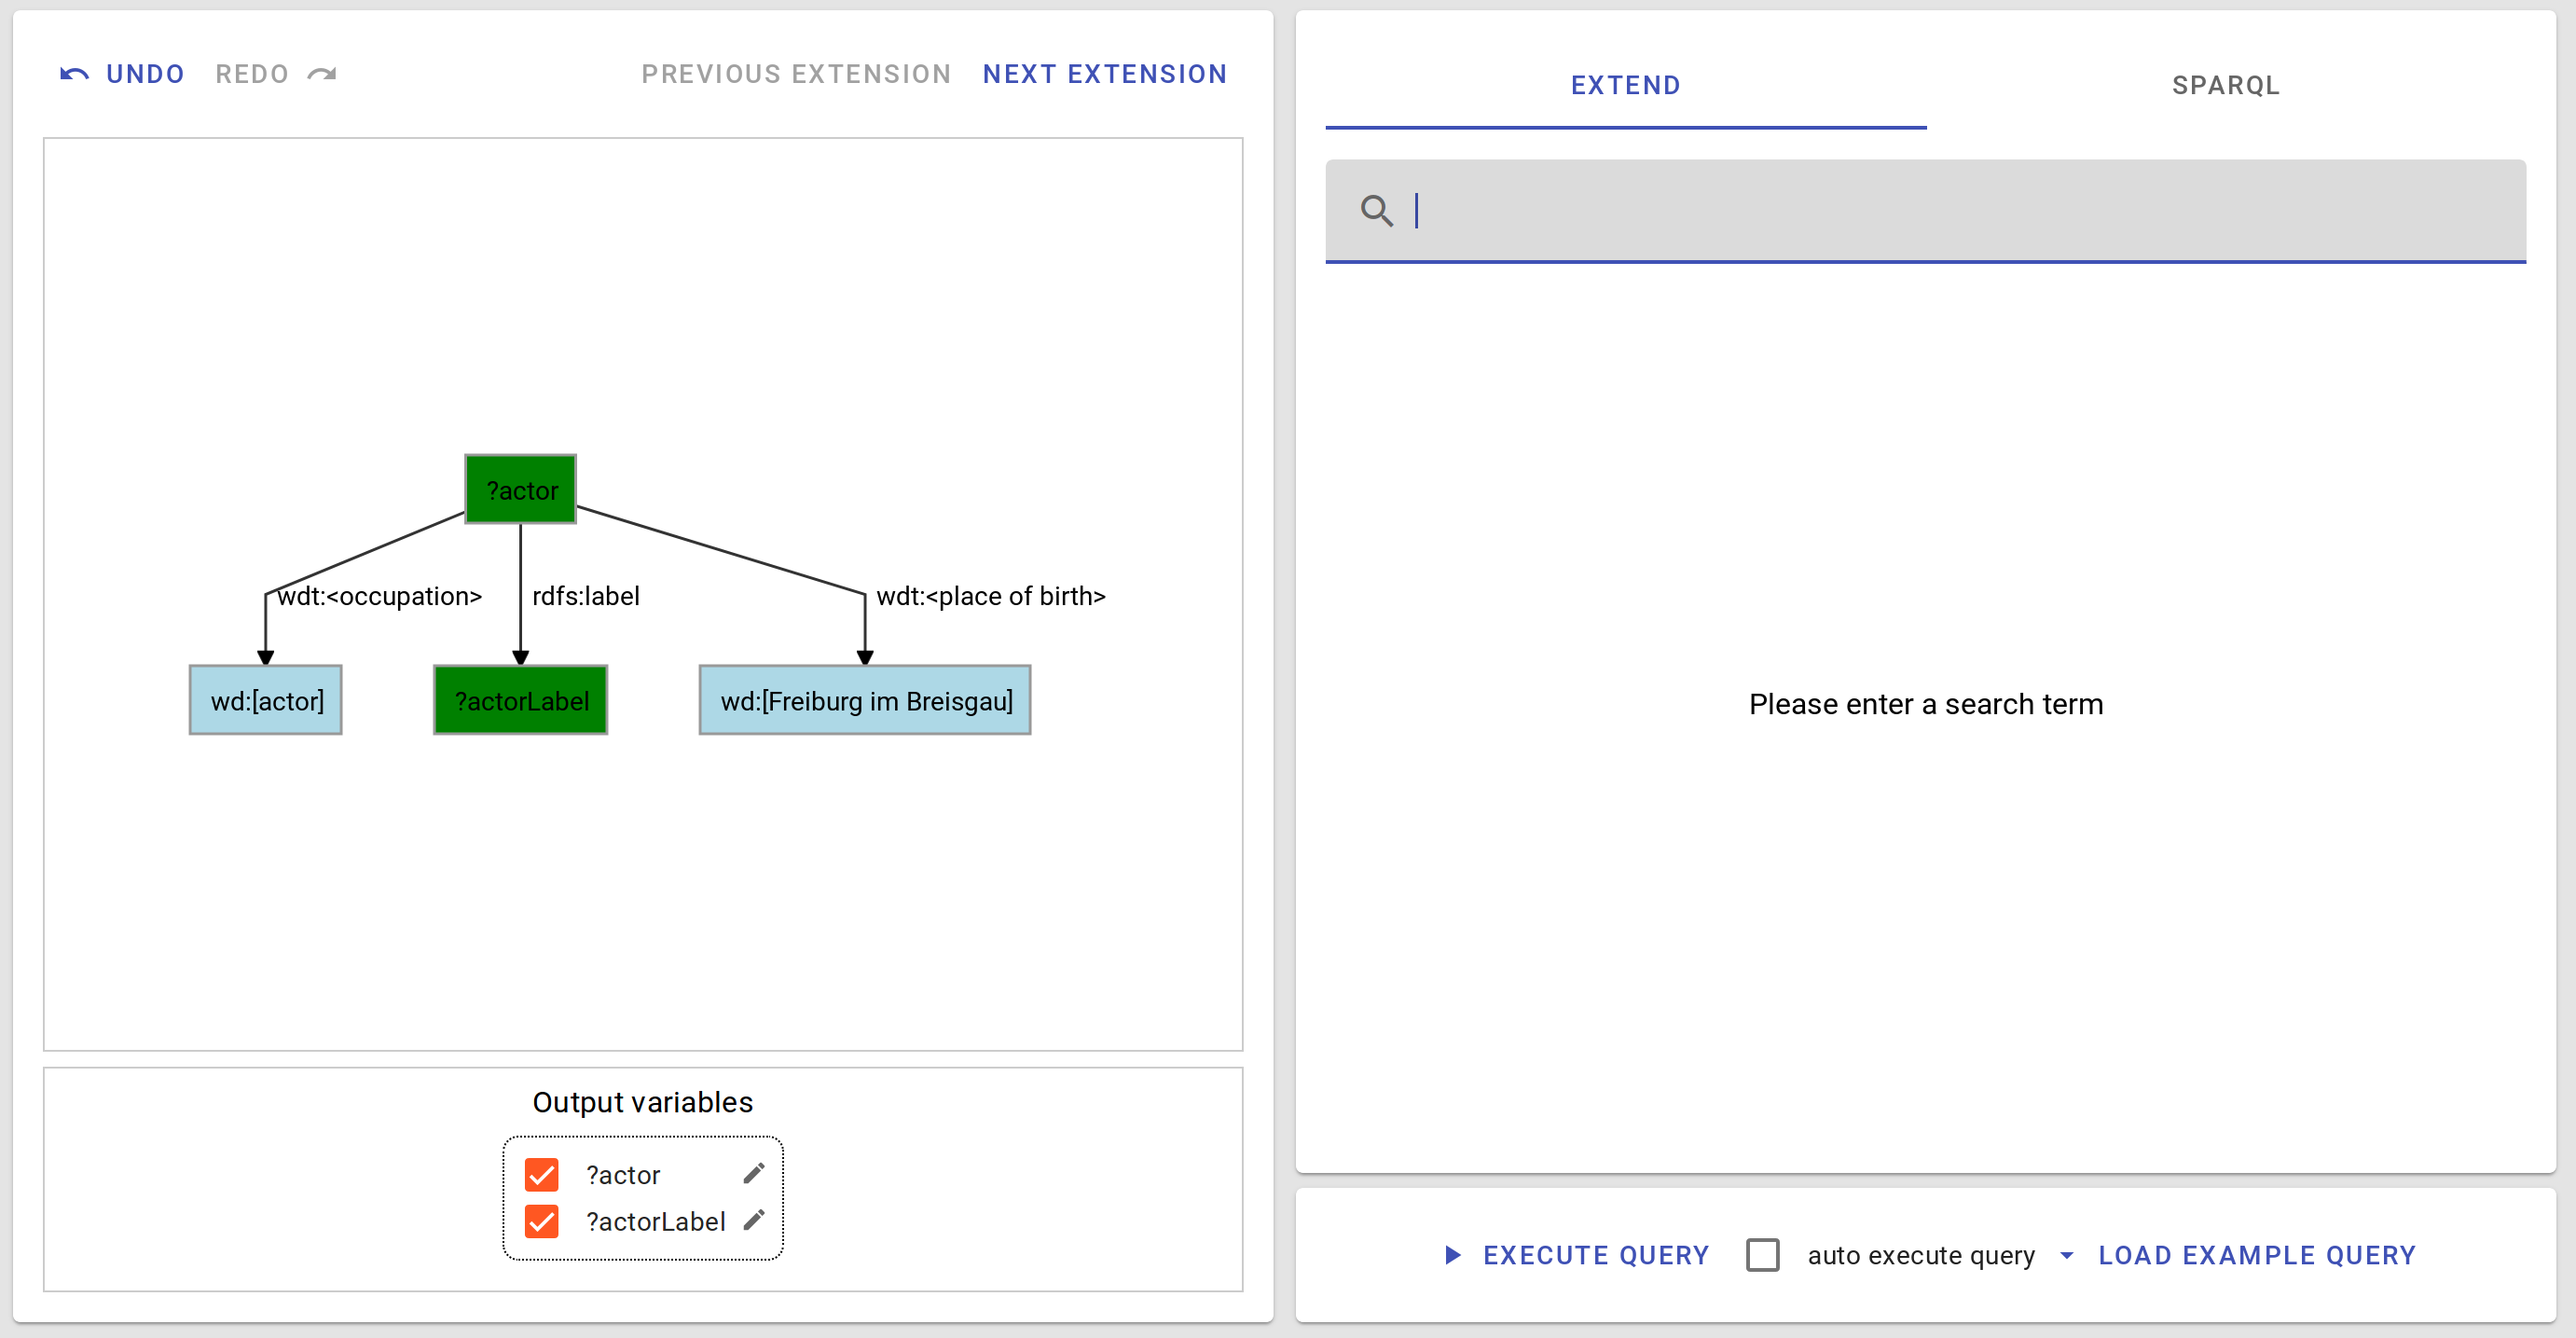Image resolution: width=2576 pixels, height=1338 pixels.
Task: Uncheck the ?actorLabel output variable
Action: pyautogui.click(x=542, y=1221)
